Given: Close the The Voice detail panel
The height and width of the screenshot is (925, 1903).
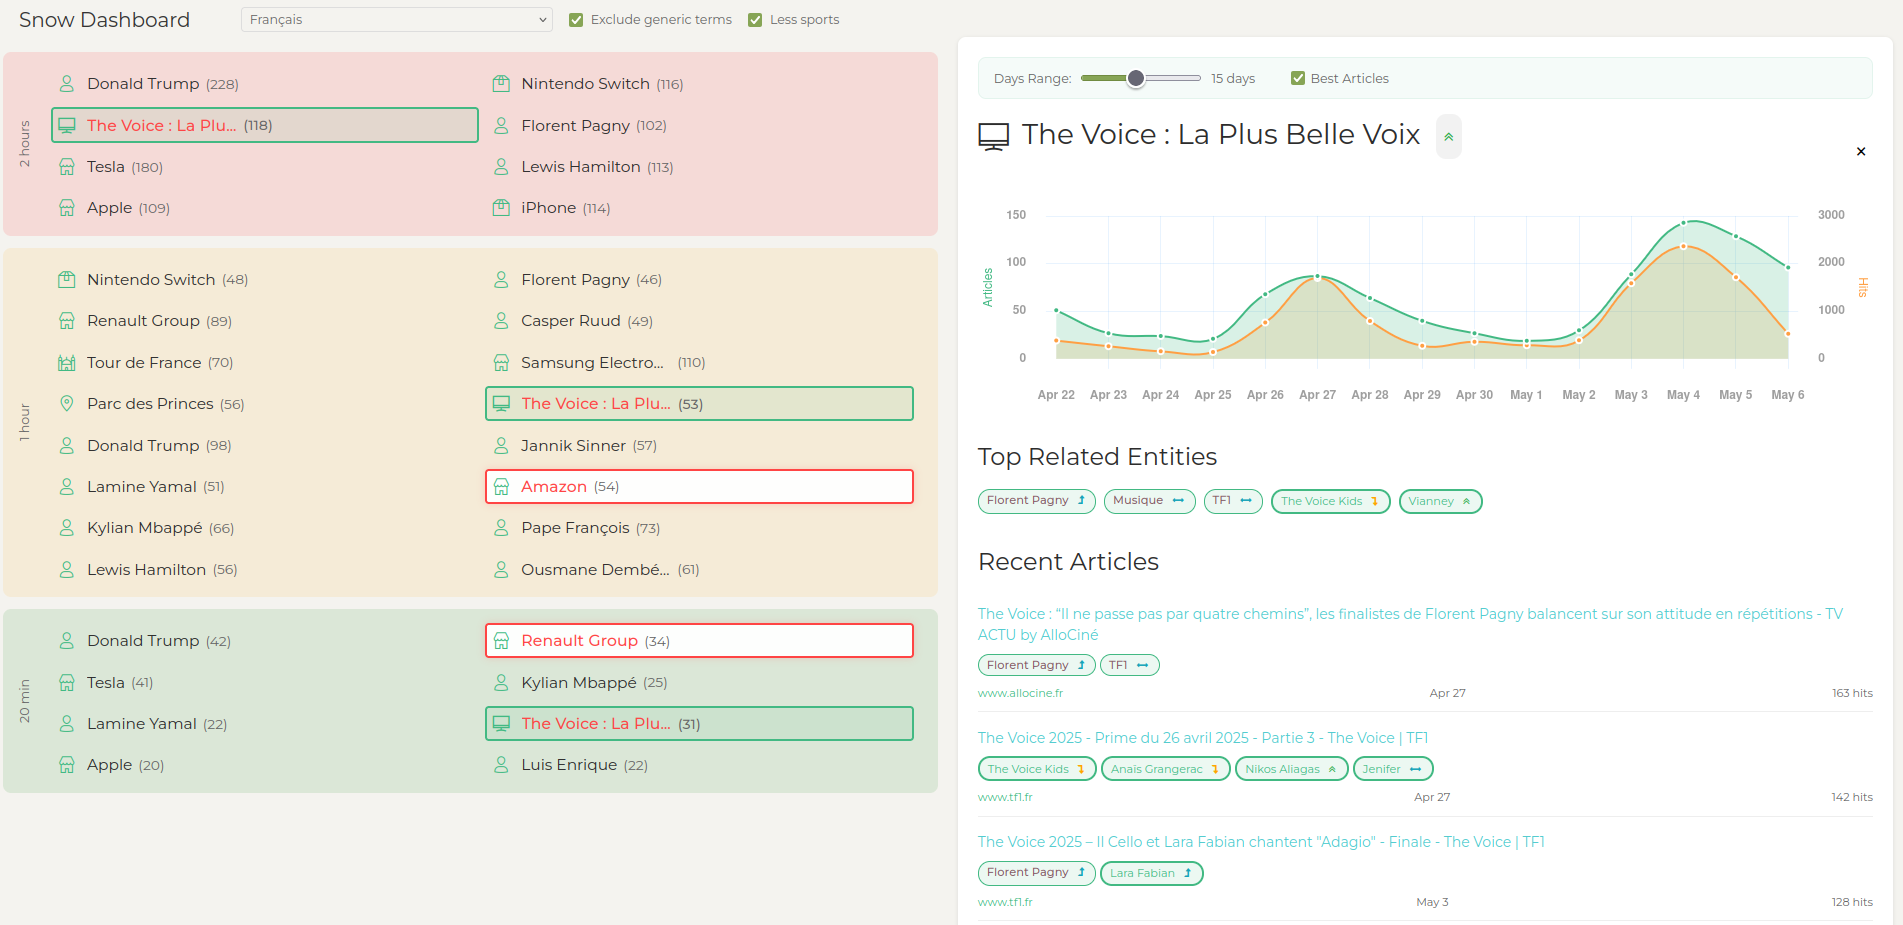Looking at the screenshot, I should (1861, 152).
